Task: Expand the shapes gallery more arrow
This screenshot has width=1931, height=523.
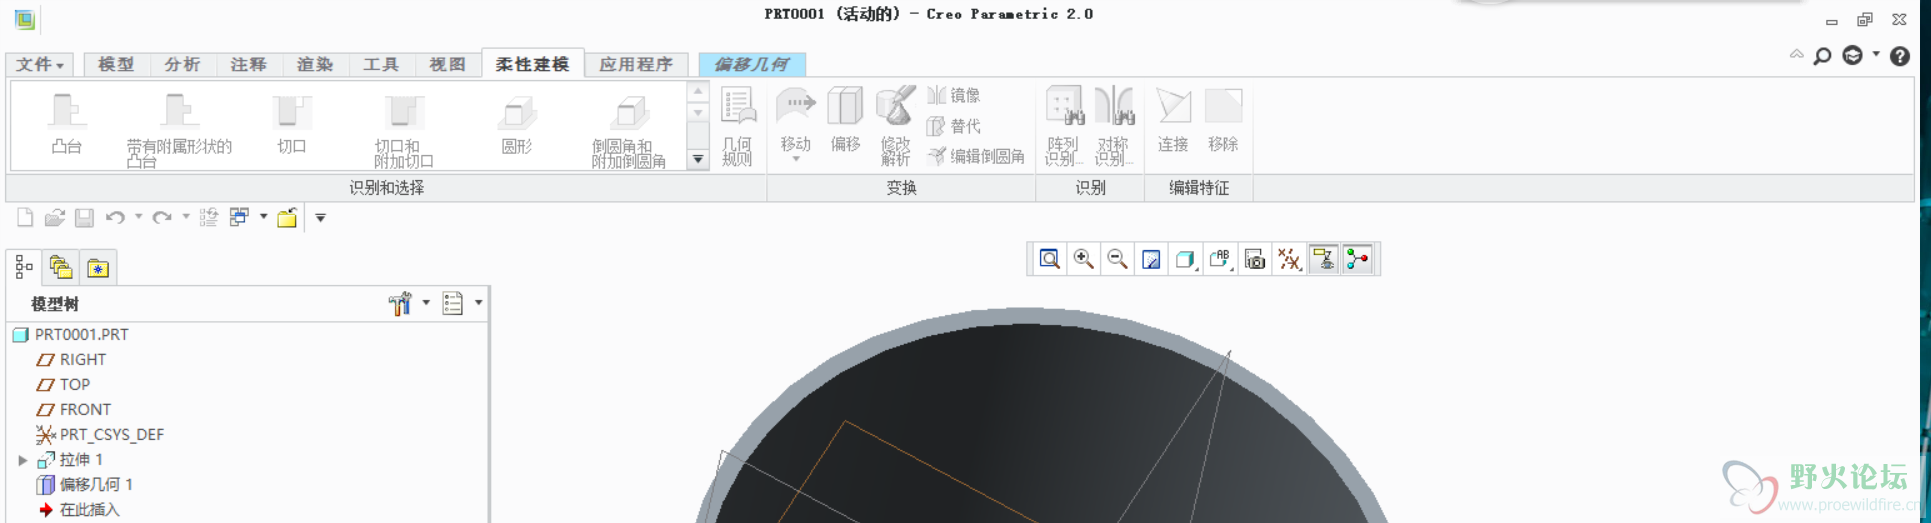Action: click(x=698, y=159)
